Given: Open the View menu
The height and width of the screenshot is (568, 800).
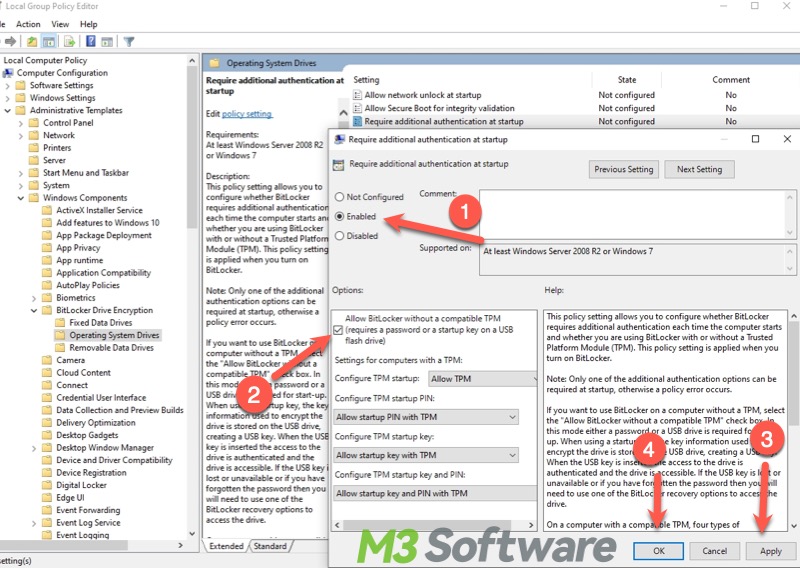Looking at the screenshot, I should (60, 24).
